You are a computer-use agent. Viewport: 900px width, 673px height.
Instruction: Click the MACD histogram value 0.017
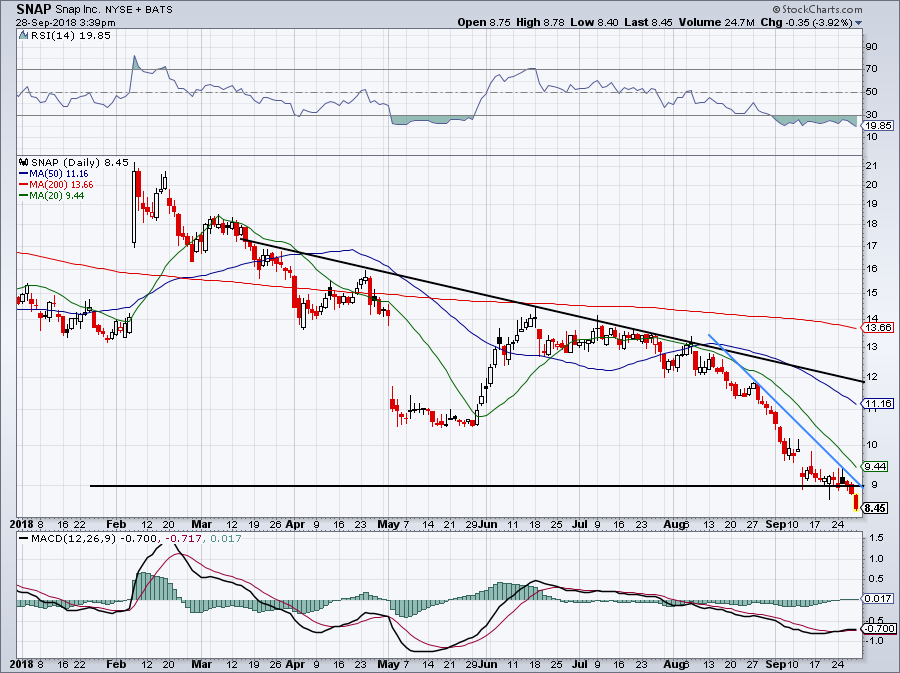(226, 538)
